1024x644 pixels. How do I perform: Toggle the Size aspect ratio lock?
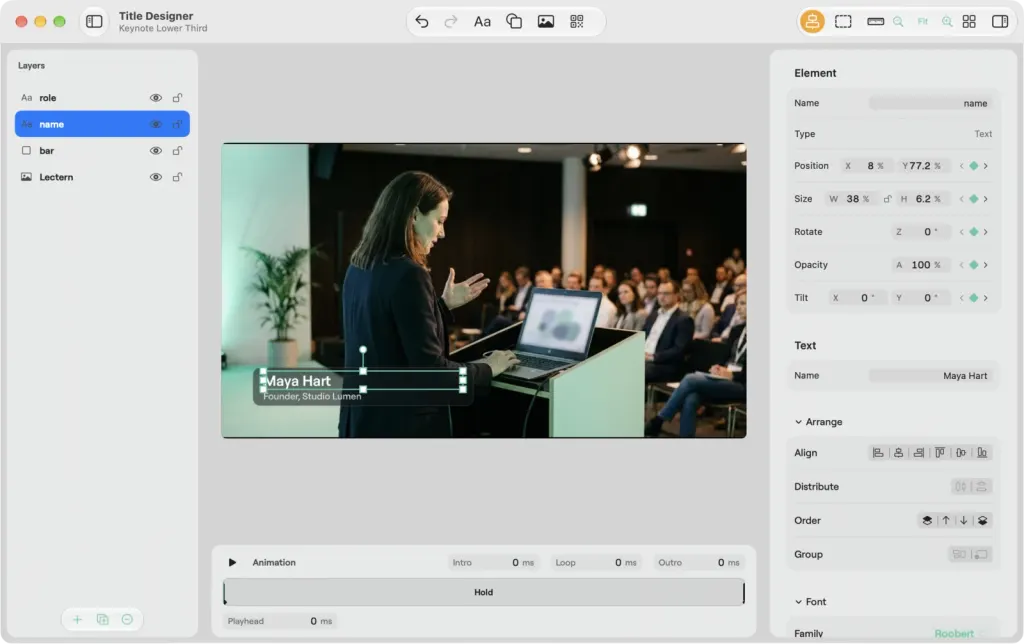tap(888, 199)
